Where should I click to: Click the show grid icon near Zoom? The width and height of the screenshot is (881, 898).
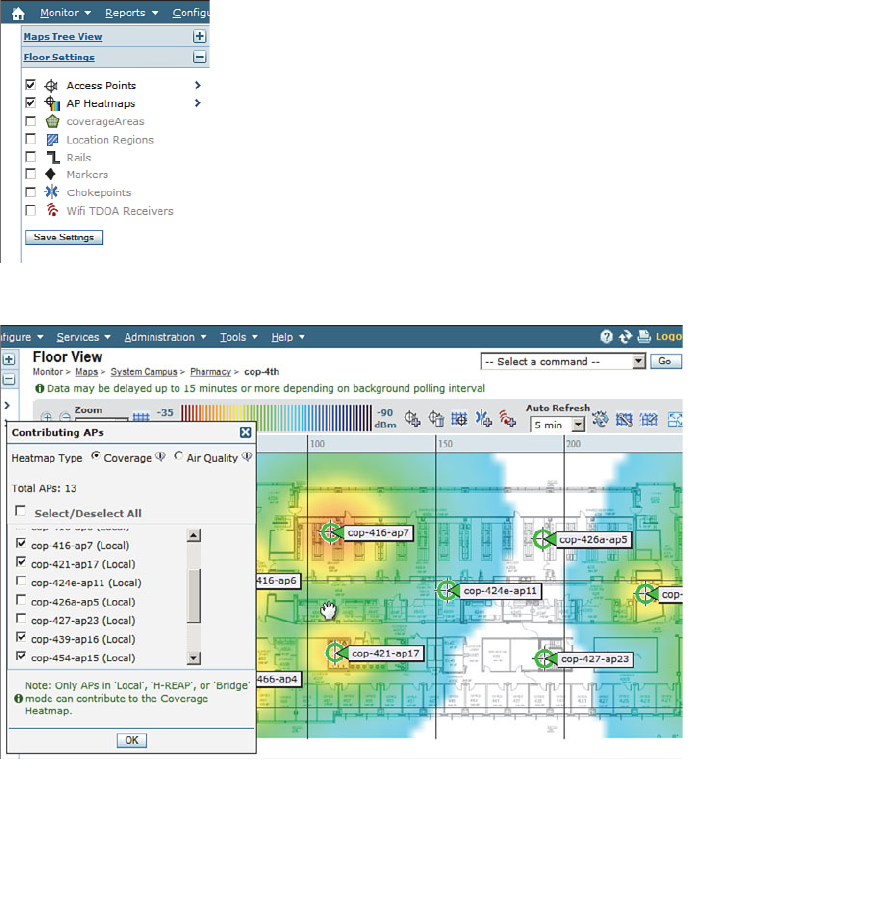click(x=141, y=417)
